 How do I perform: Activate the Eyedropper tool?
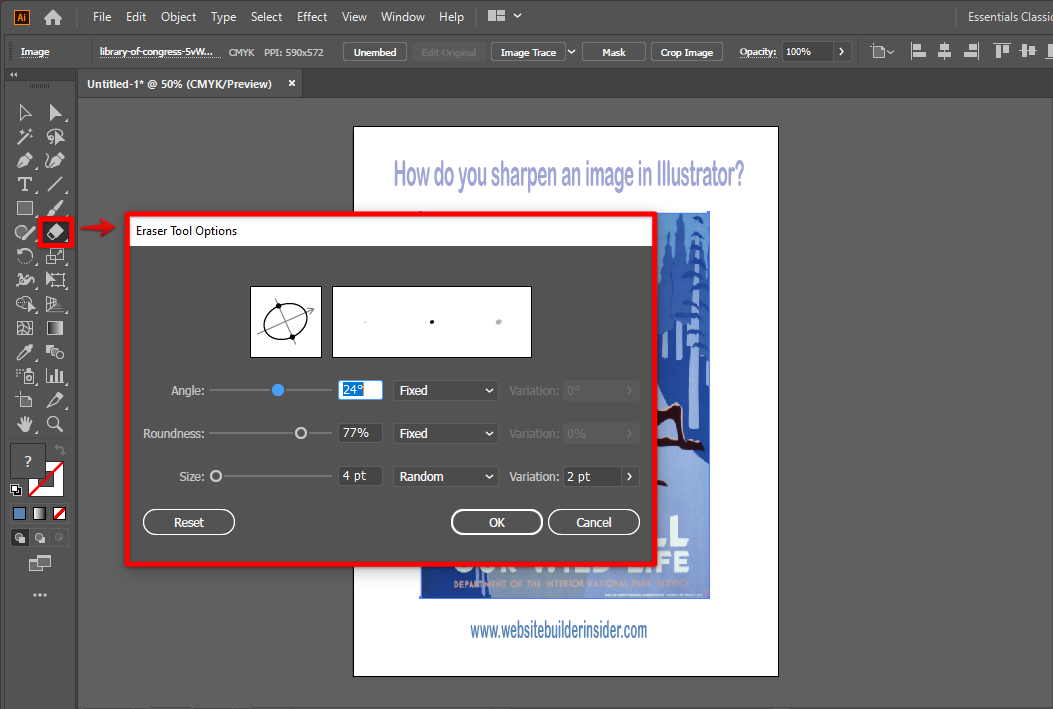(25, 352)
